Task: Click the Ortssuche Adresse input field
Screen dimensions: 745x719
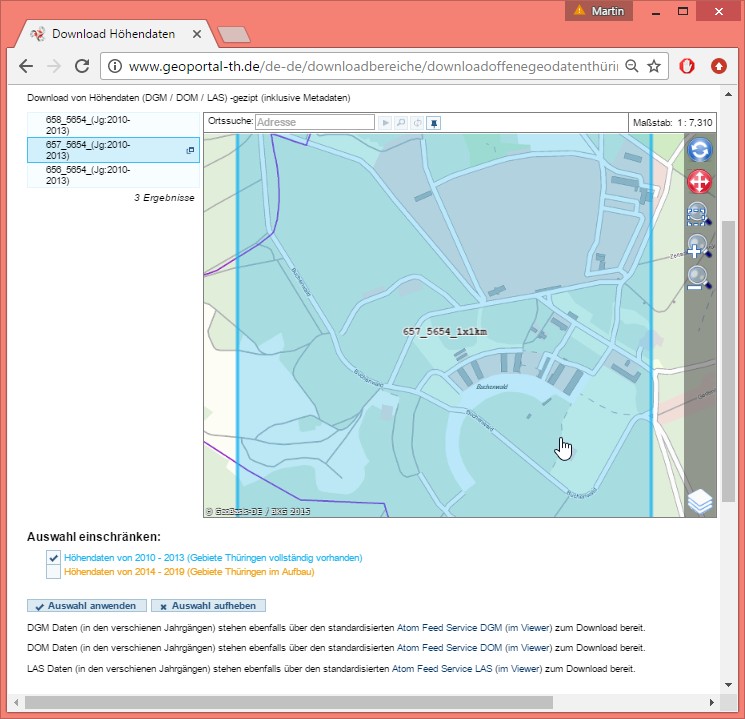Action: (x=314, y=122)
